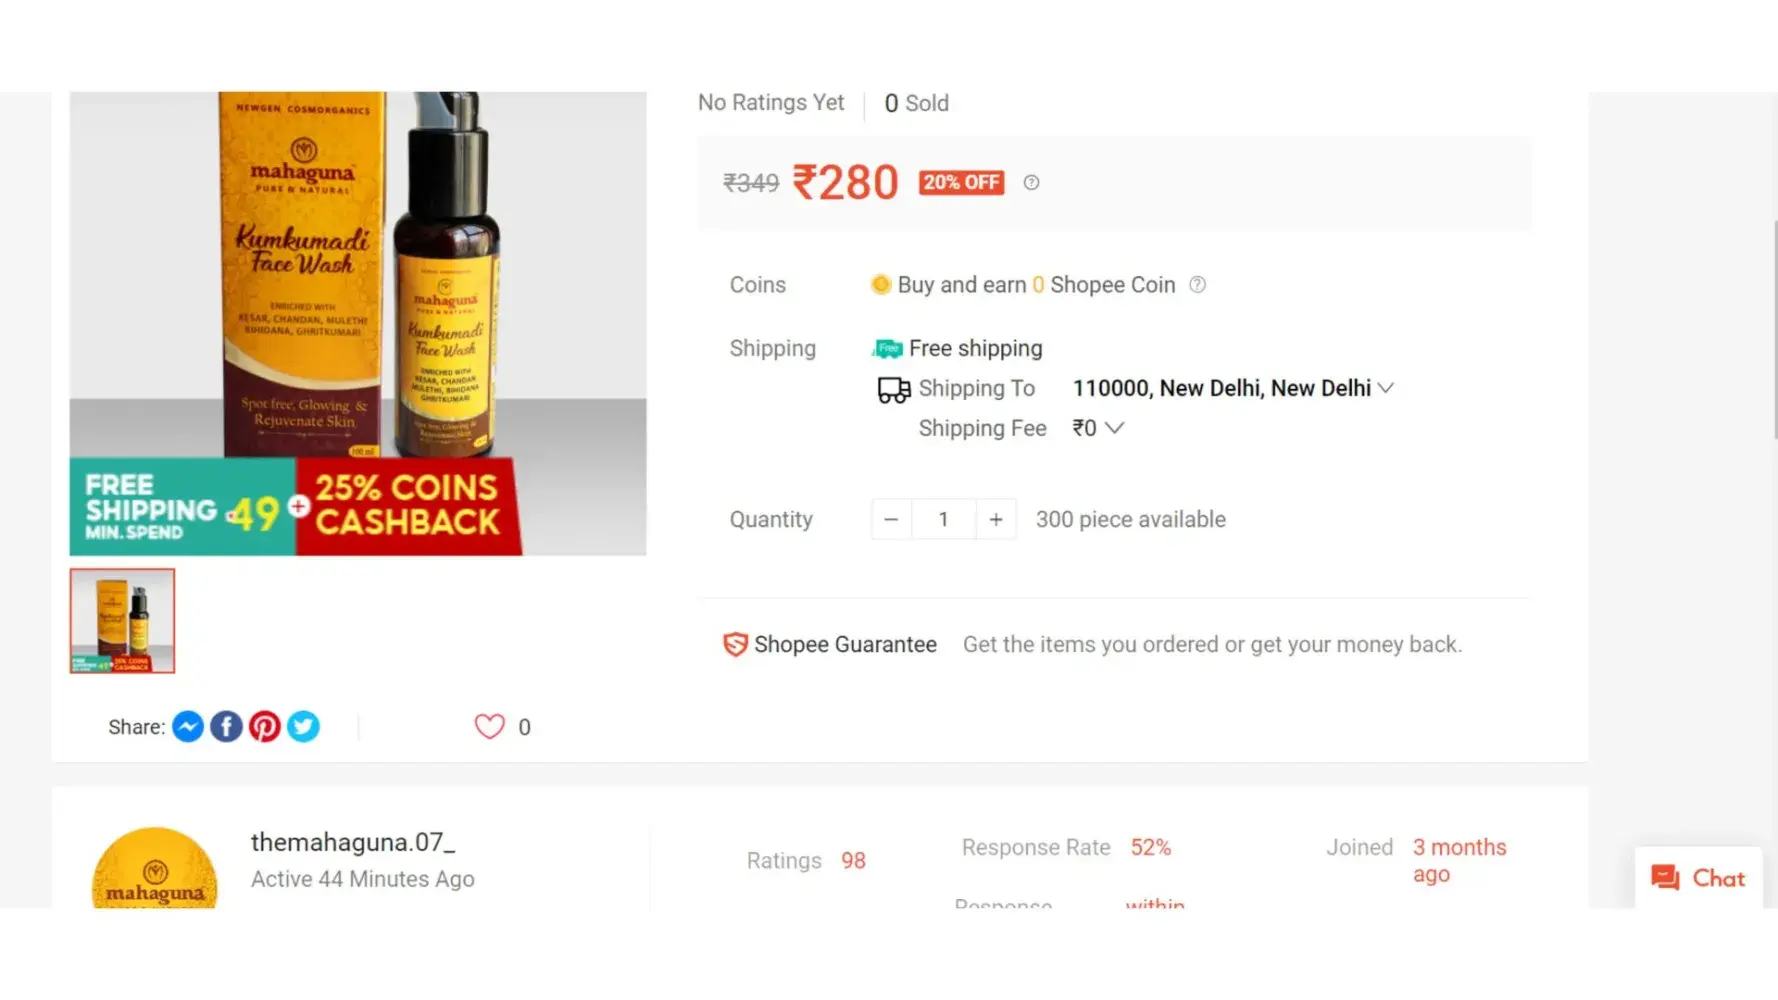Decrease quantity with minus button
The height and width of the screenshot is (1000, 1778).
point(891,519)
